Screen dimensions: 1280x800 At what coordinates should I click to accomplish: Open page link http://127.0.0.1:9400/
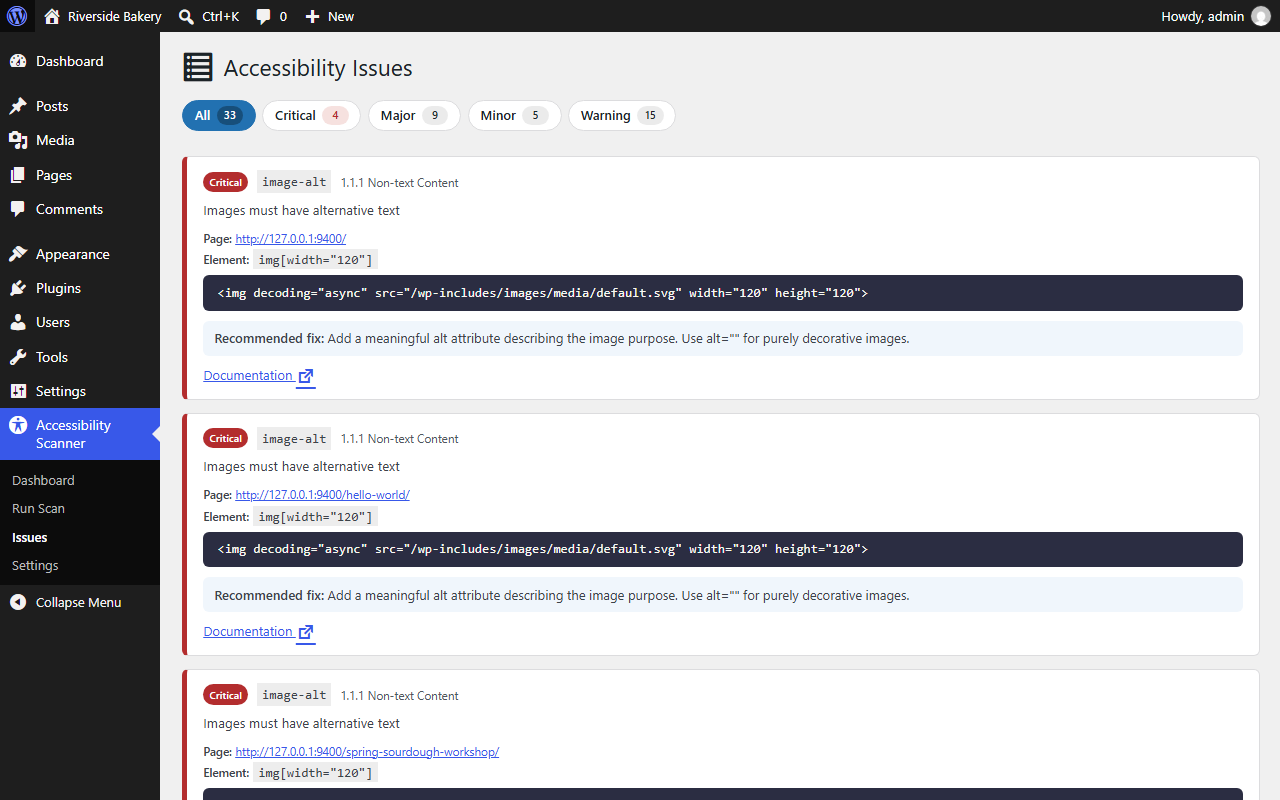(290, 239)
